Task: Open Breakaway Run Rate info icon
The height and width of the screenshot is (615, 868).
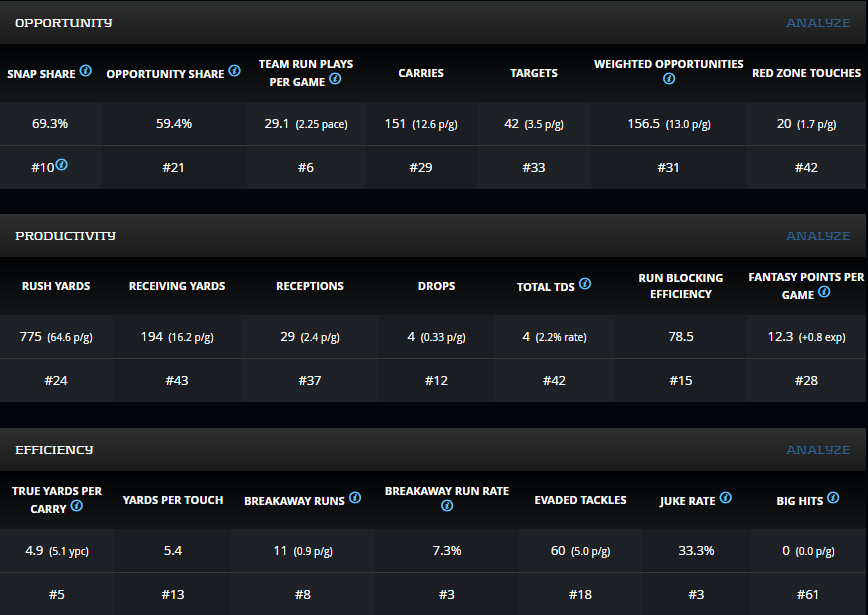Action: point(447,506)
